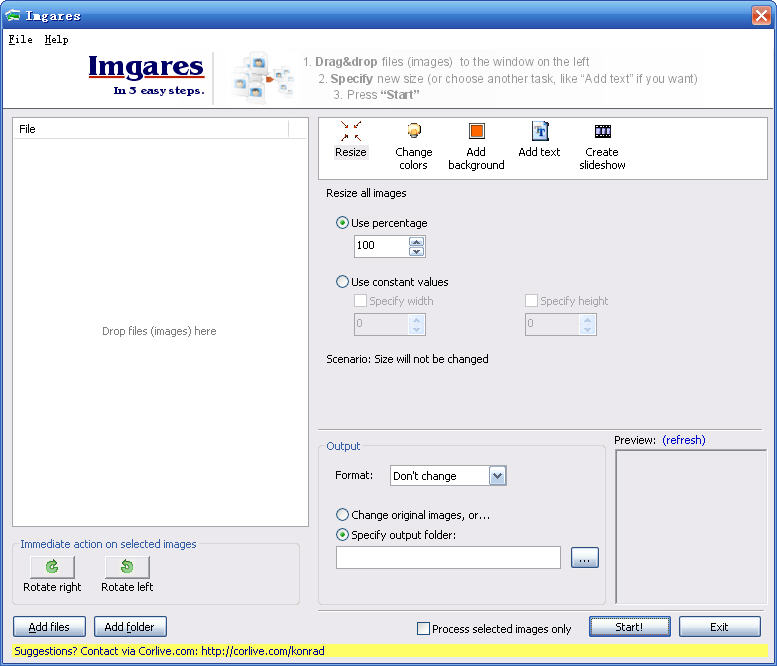Open the Change colors task
Screen dimensions: 777x666
click(413, 146)
